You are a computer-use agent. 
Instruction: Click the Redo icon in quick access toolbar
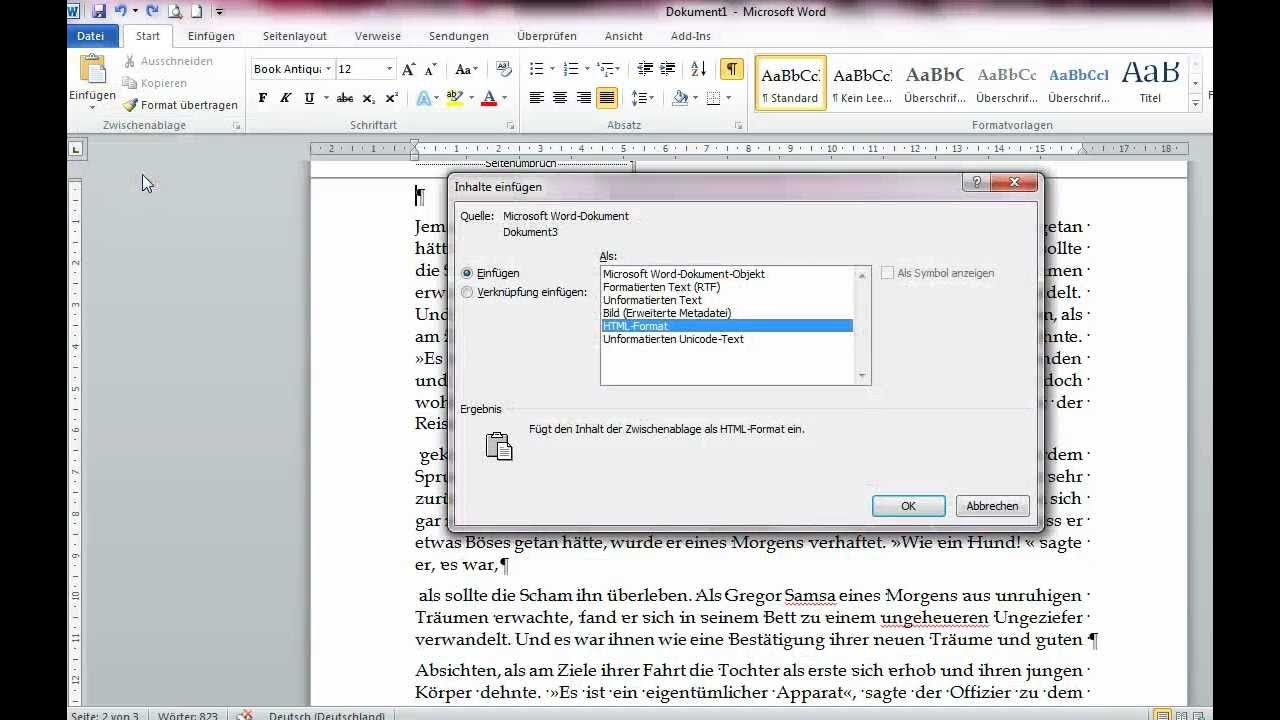tap(152, 12)
